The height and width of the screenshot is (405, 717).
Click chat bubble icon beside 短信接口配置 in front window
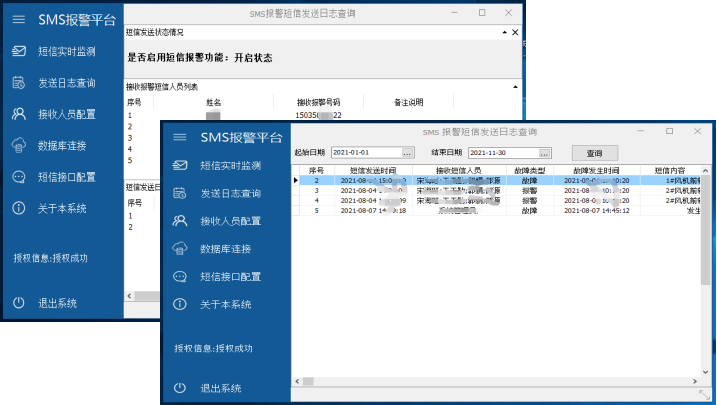[180, 277]
